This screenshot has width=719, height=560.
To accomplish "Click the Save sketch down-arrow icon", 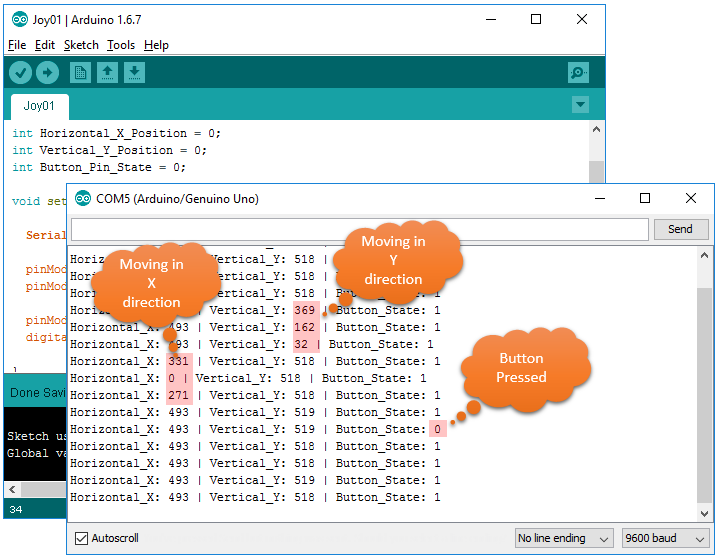I will (134, 72).
